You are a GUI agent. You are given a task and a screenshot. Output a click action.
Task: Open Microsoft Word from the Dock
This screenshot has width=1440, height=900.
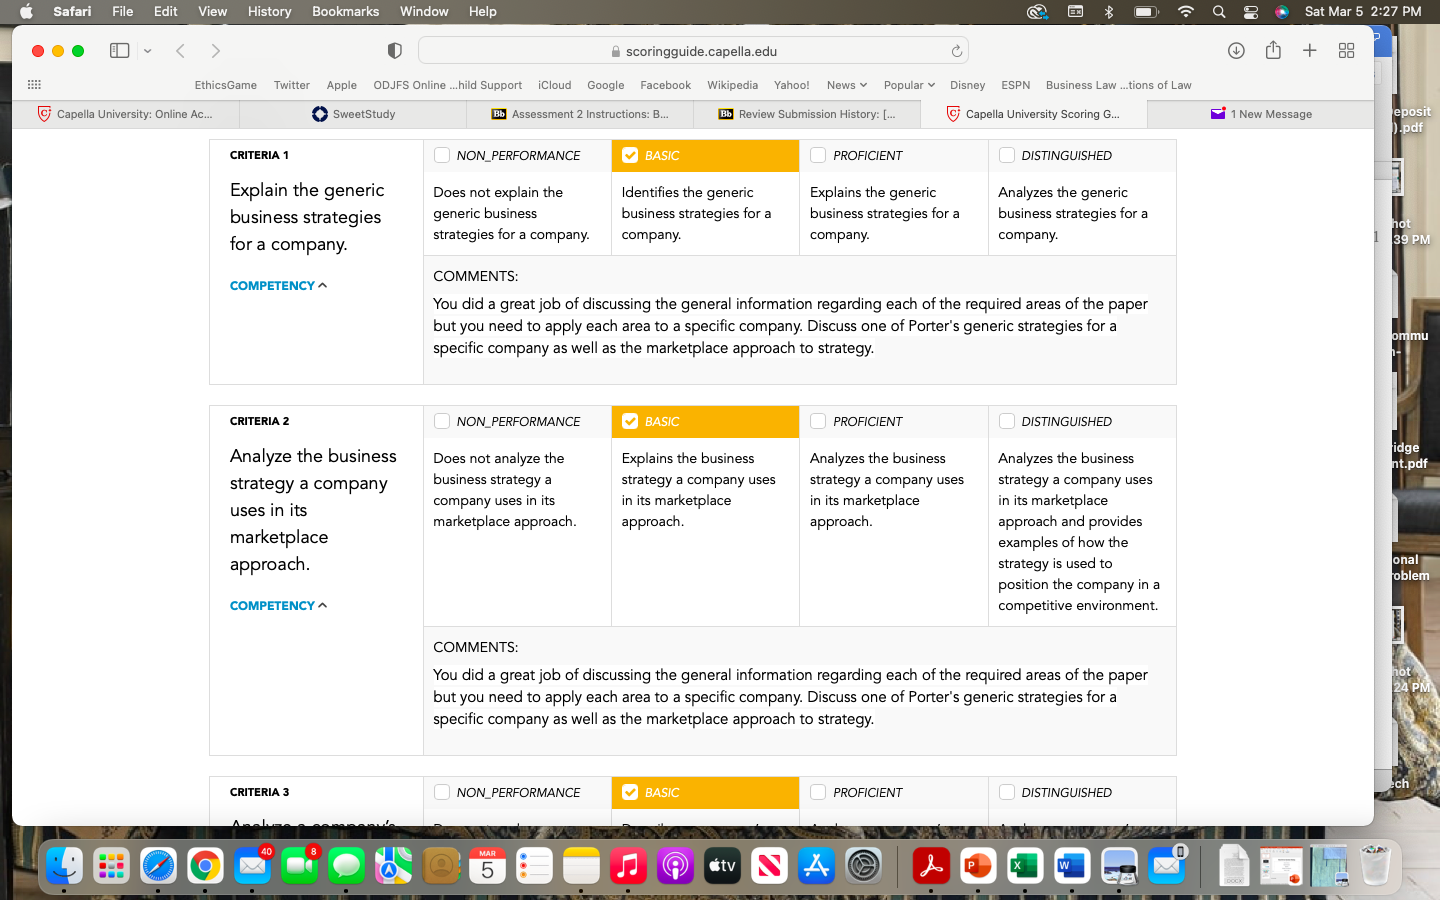1072,866
